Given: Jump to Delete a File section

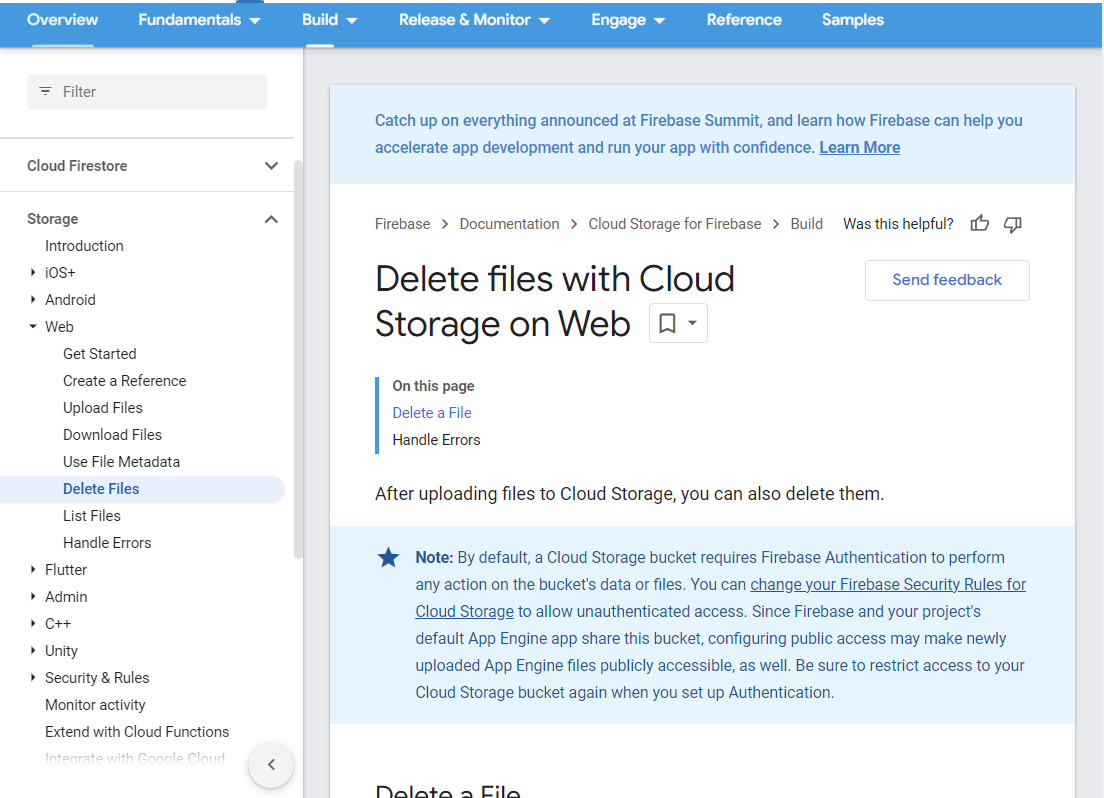Looking at the screenshot, I should point(432,413).
